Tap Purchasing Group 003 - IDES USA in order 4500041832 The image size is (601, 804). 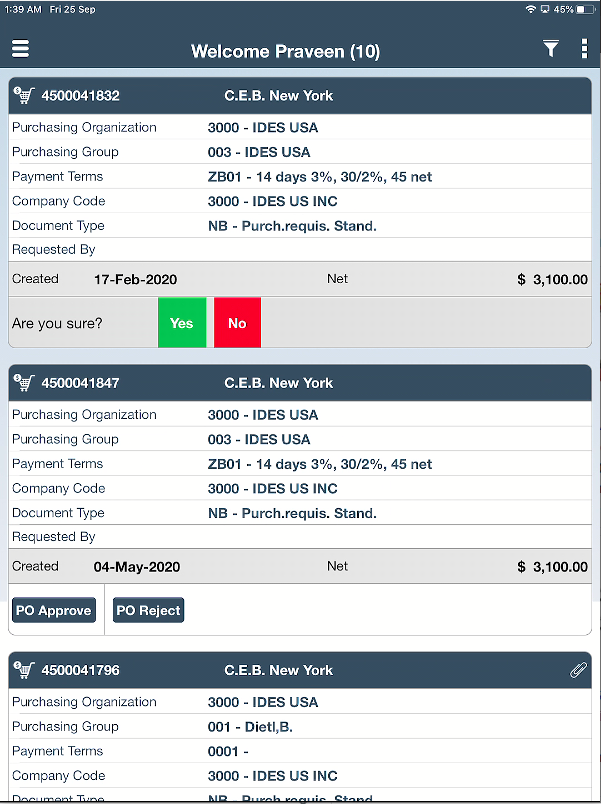click(x=259, y=152)
